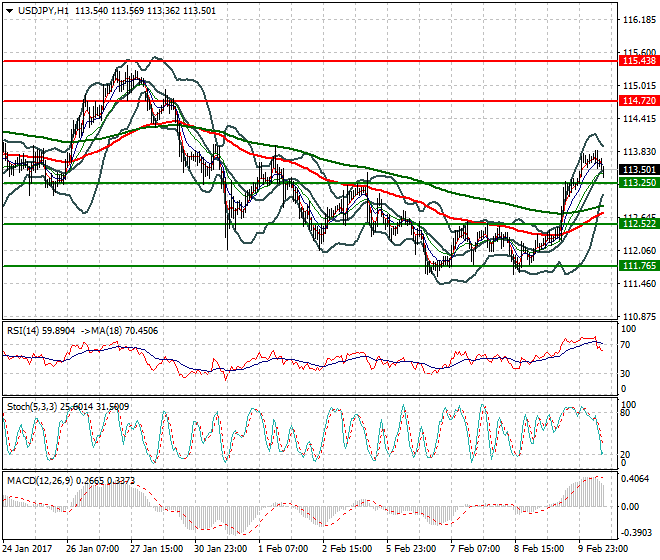Click the MACD scale value -0.3903
The height and width of the screenshot is (560, 660).
point(637,533)
